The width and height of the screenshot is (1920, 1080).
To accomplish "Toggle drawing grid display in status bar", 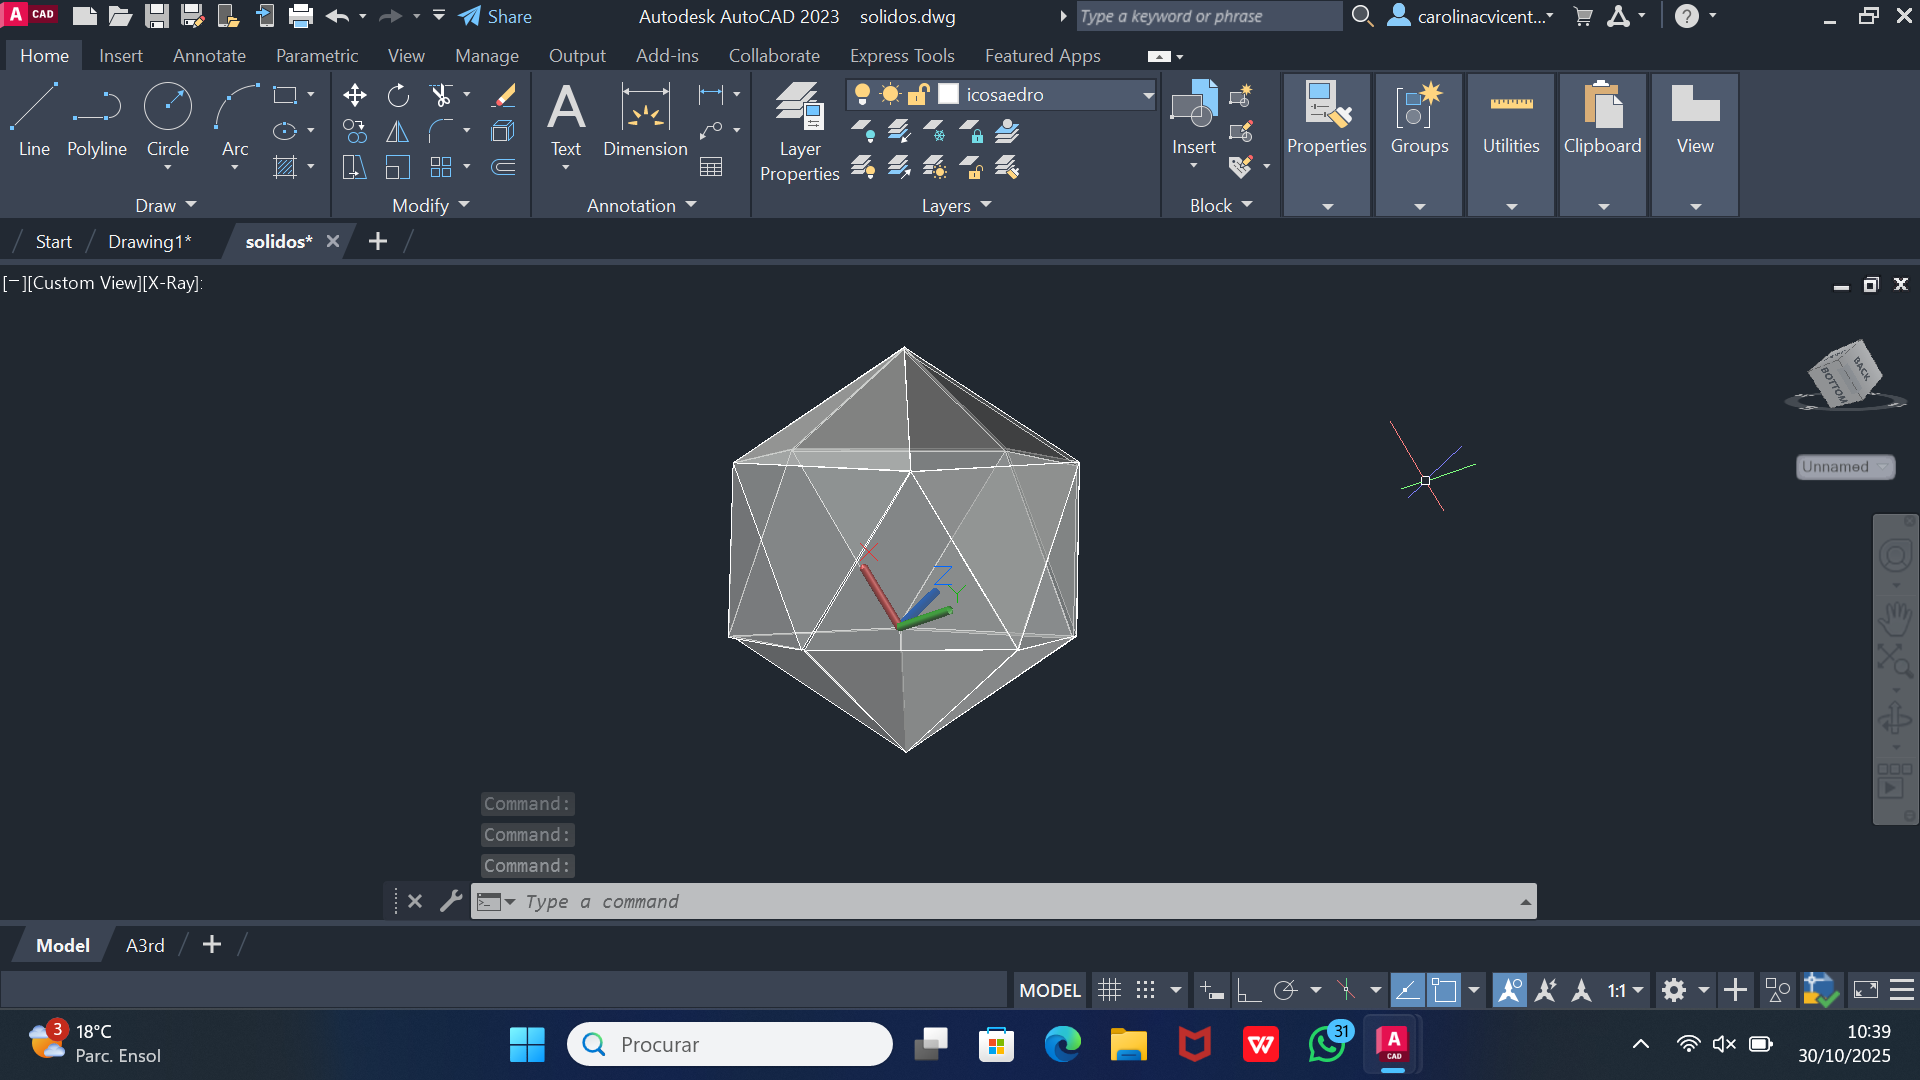I will click(1109, 990).
